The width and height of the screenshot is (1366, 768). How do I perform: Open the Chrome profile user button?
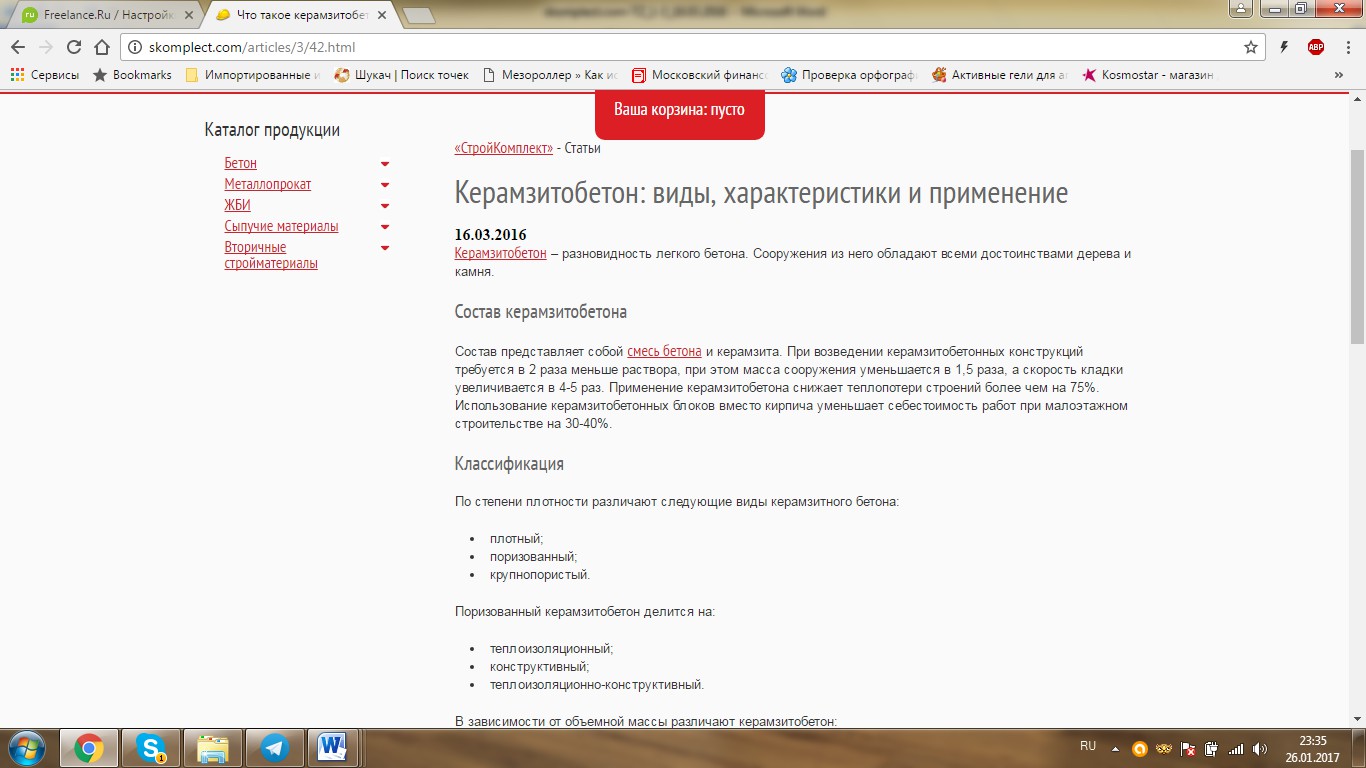(1240, 8)
